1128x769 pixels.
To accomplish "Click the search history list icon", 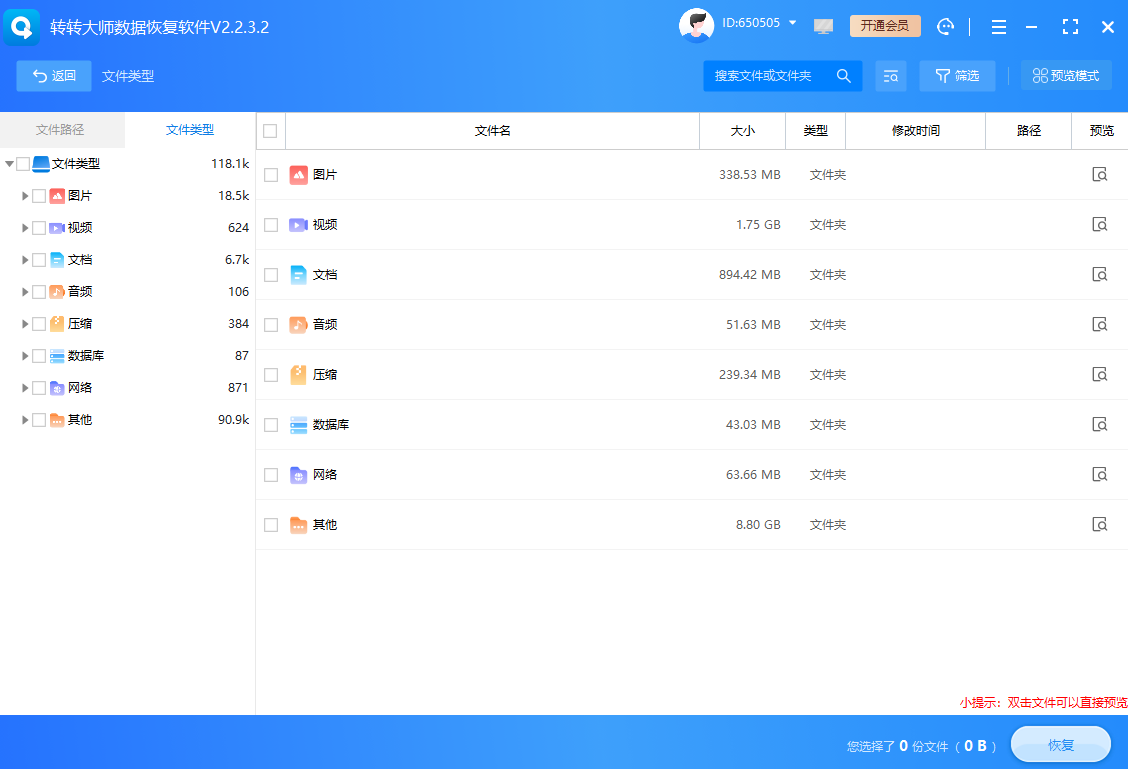I will coord(891,75).
